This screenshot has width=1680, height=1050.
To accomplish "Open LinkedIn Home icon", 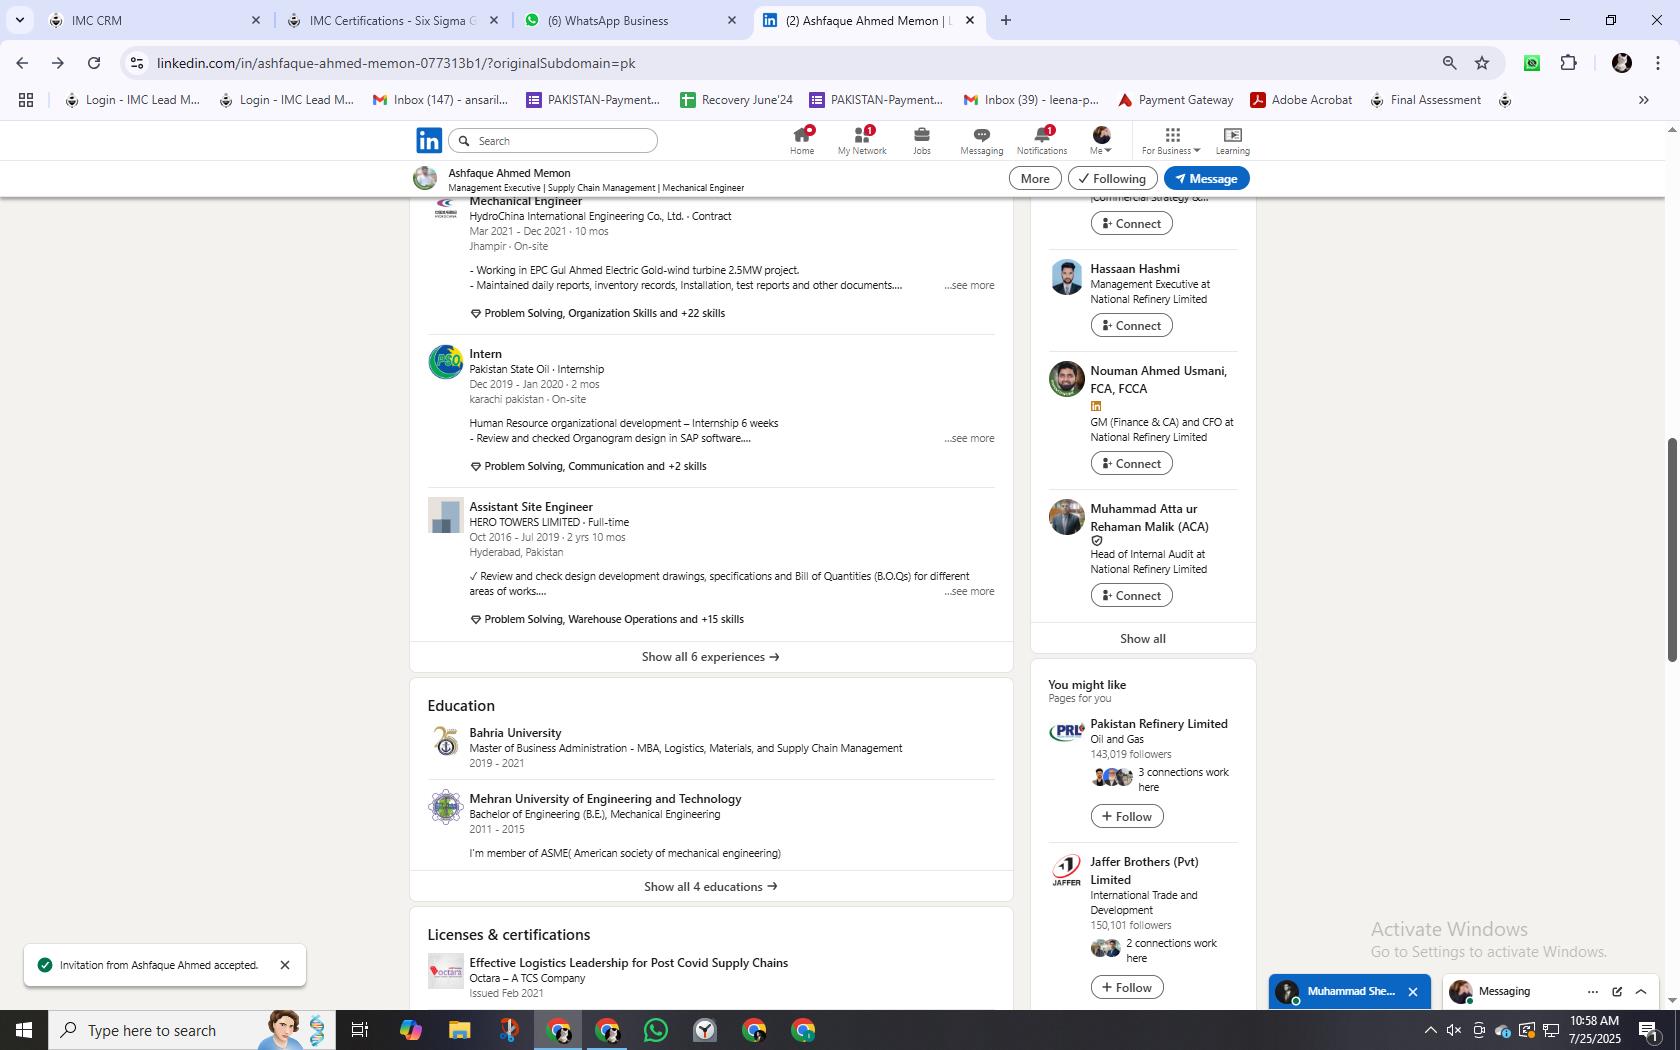I will coord(802,141).
